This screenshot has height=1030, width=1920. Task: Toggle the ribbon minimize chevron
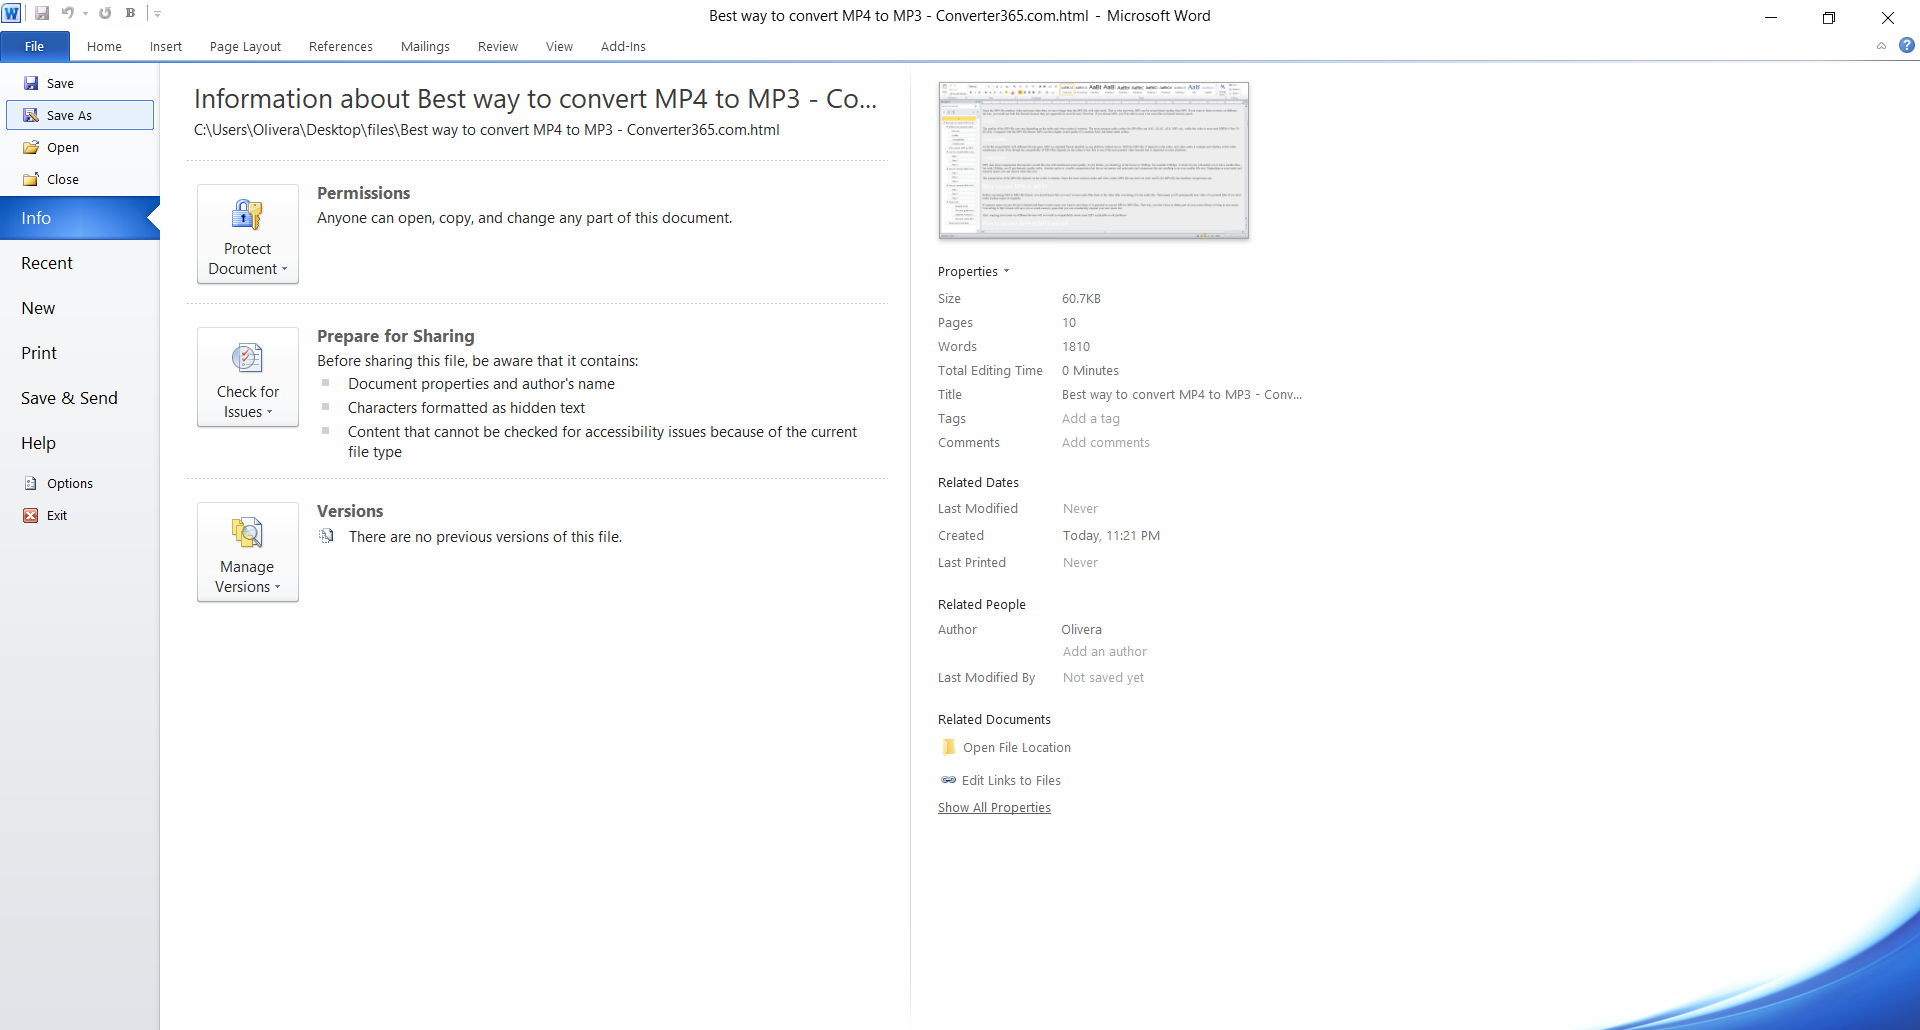click(1880, 46)
